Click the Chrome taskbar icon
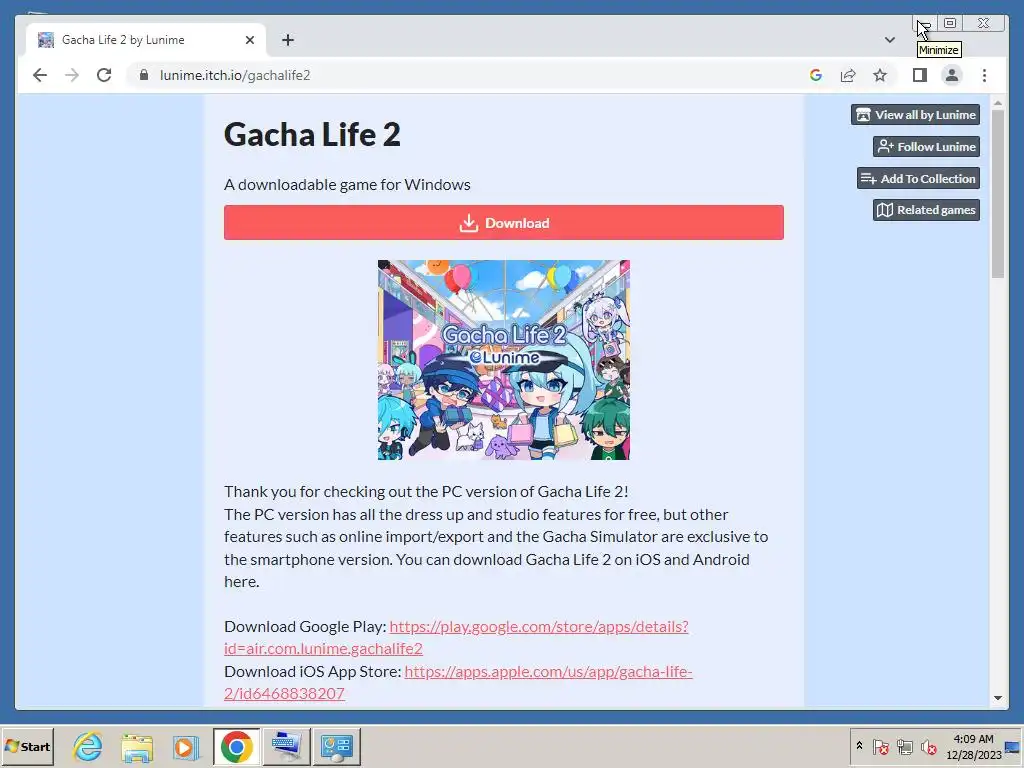1024x768 pixels. pyautogui.click(x=236, y=746)
